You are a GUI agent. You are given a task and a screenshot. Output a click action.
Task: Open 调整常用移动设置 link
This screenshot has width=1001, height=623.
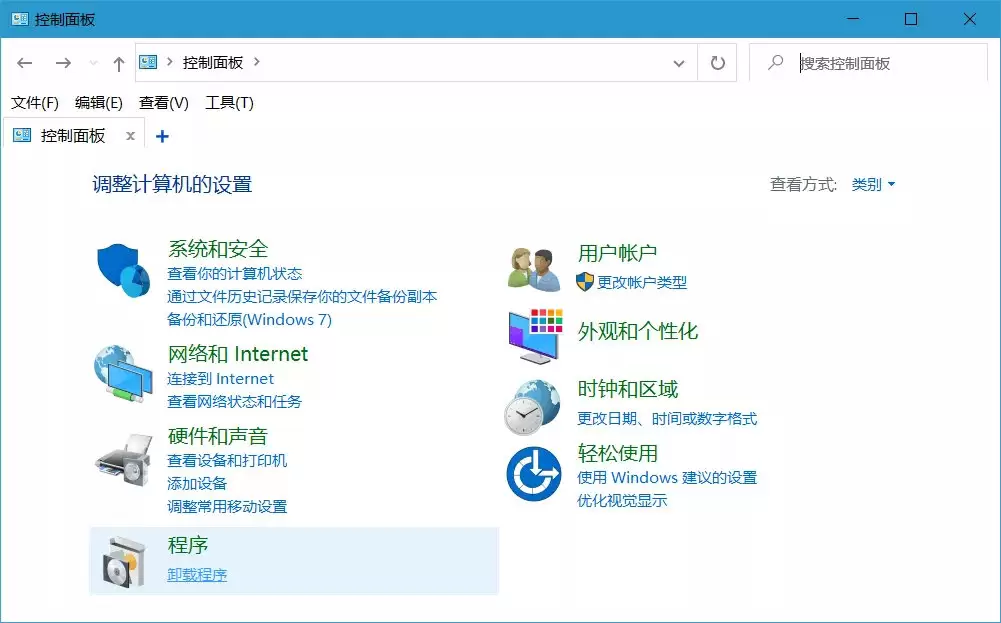click(227, 506)
